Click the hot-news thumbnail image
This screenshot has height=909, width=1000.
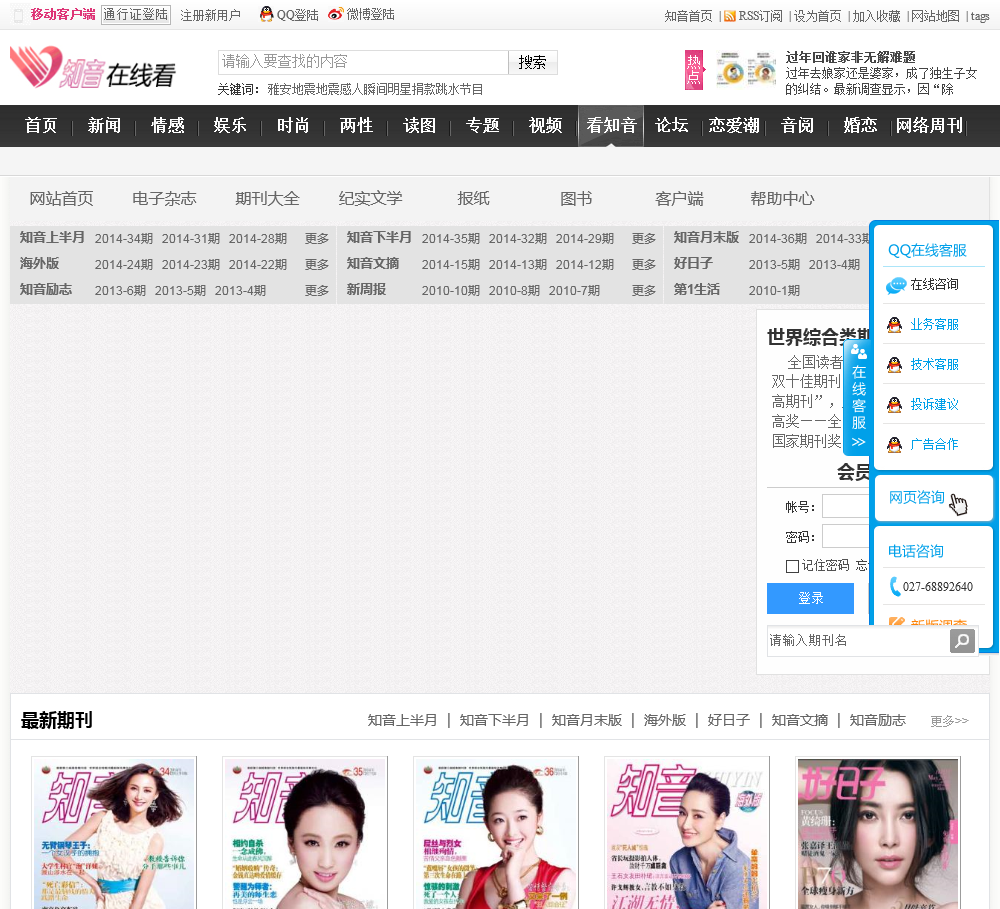pyautogui.click(x=746, y=68)
